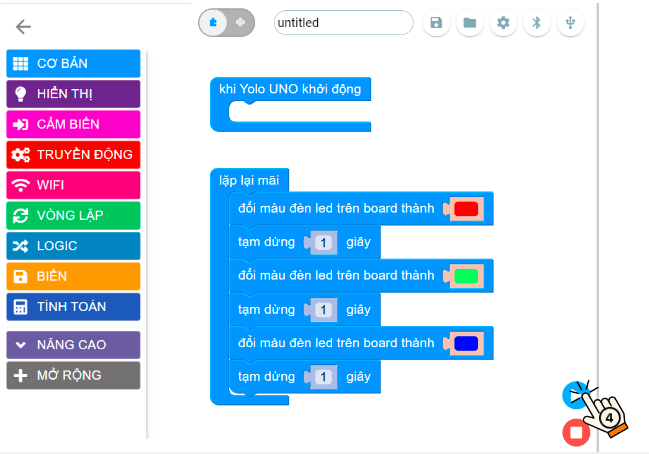Click the untitled project name field
Screen dimensions: 649x454
343,23
